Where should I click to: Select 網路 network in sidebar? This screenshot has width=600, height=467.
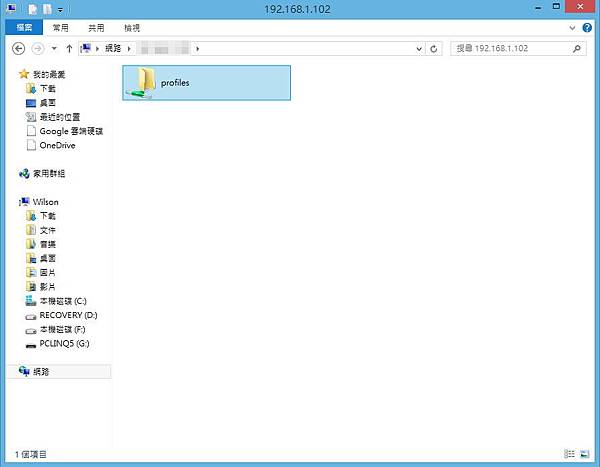click(x=41, y=372)
